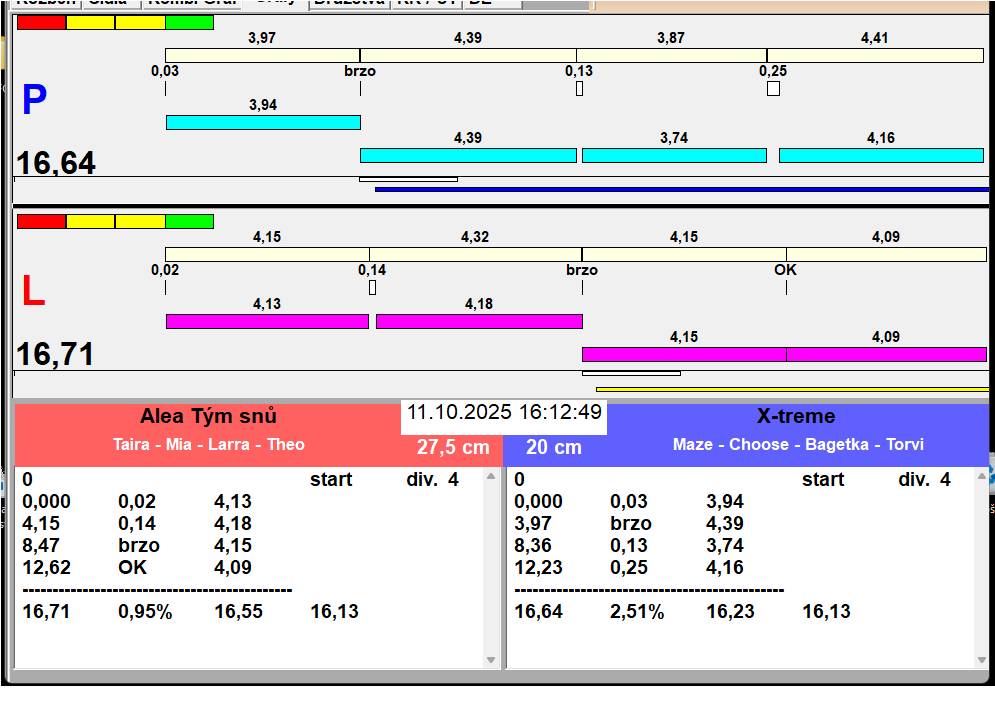Click the red start light in lane P

41,22
